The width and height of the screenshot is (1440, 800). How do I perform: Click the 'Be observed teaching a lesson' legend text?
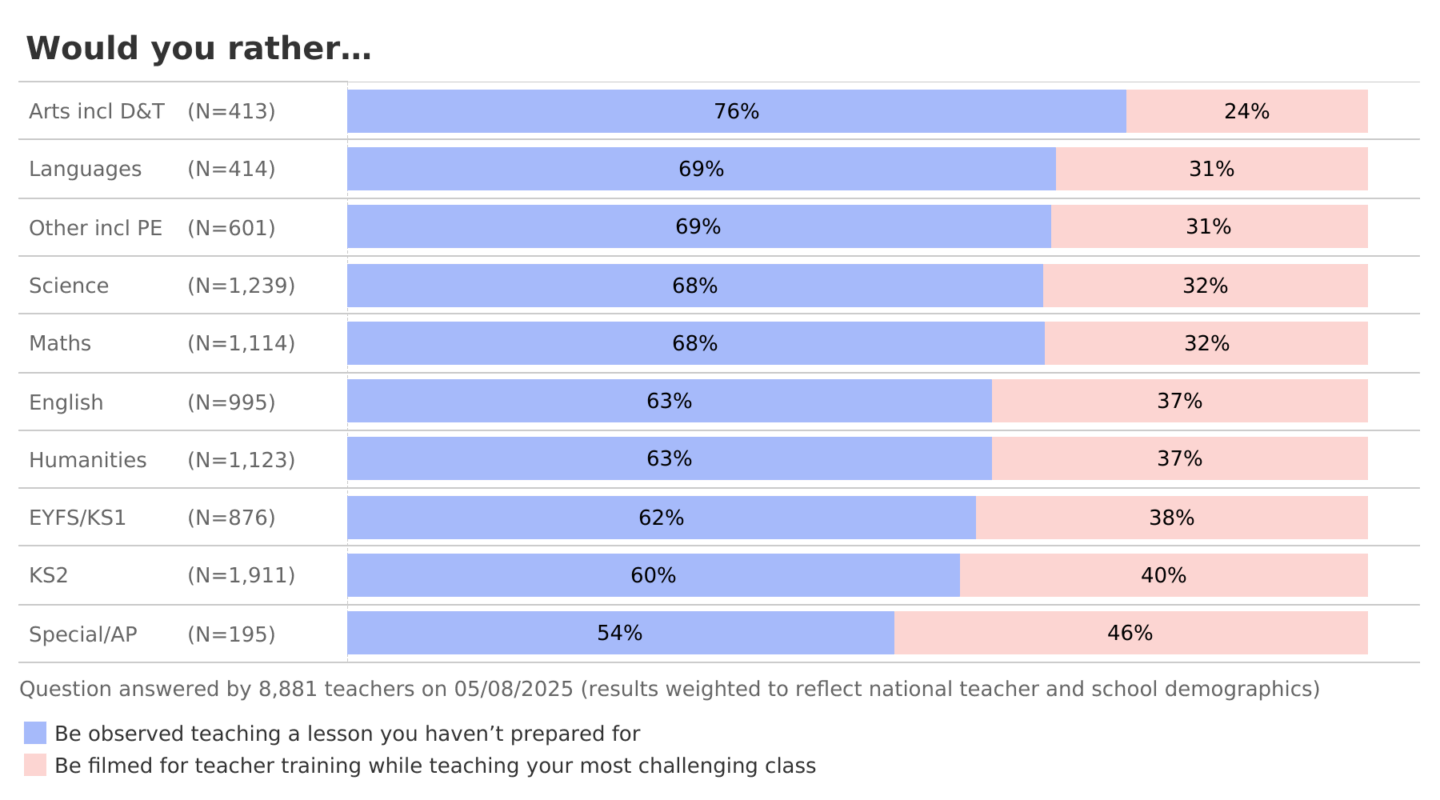tap(347, 733)
